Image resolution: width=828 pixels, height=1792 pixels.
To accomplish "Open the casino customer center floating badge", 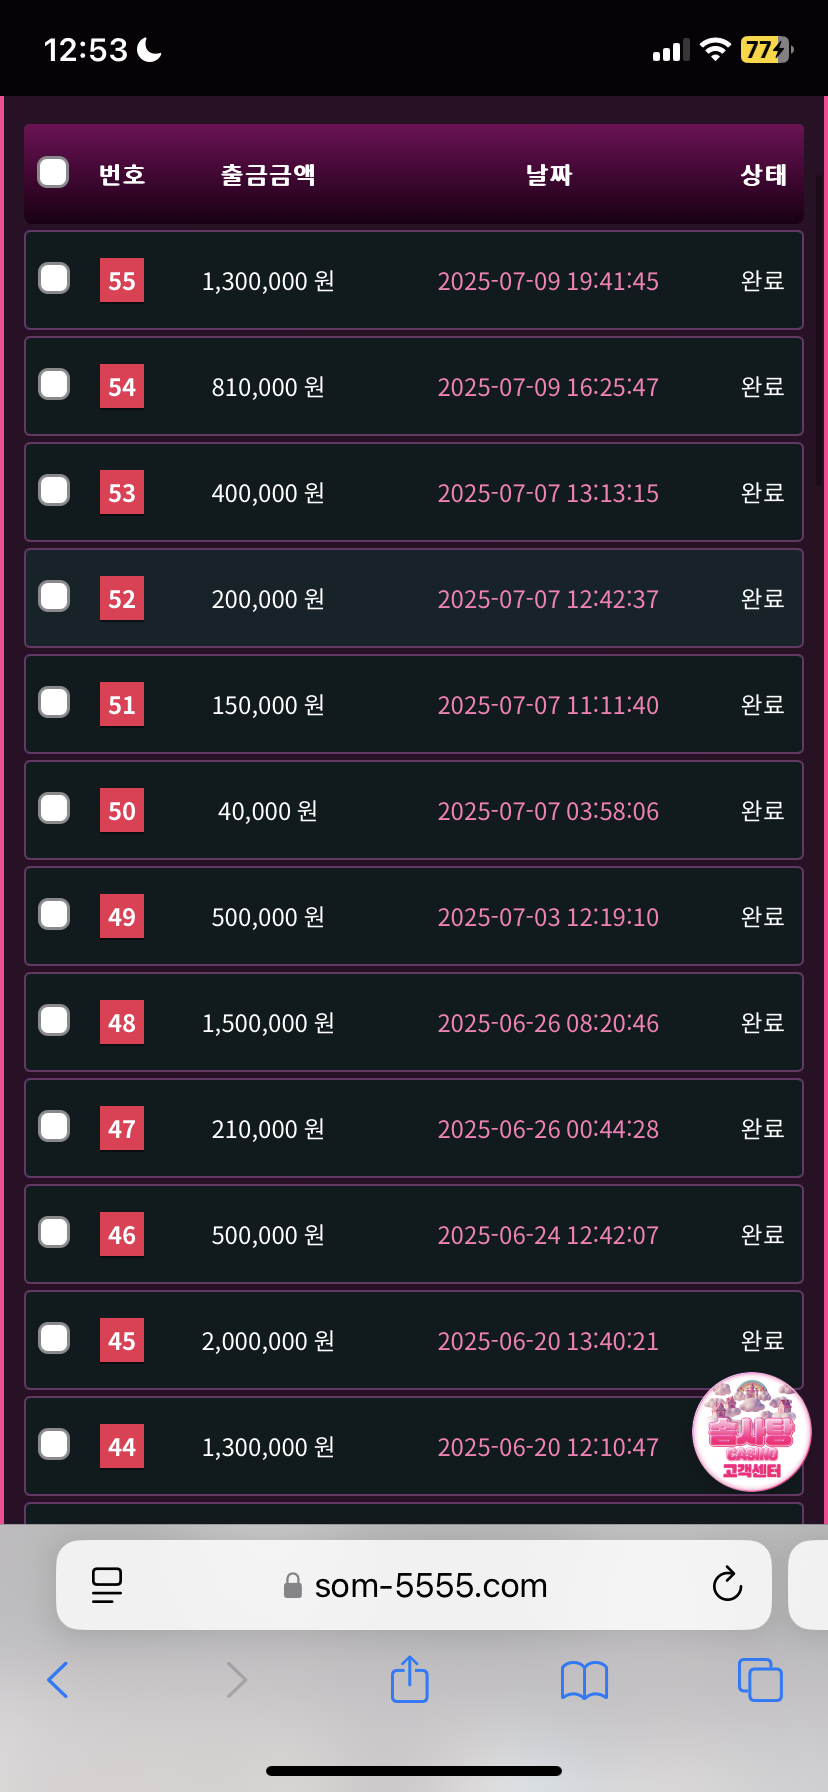I will pos(751,1432).
